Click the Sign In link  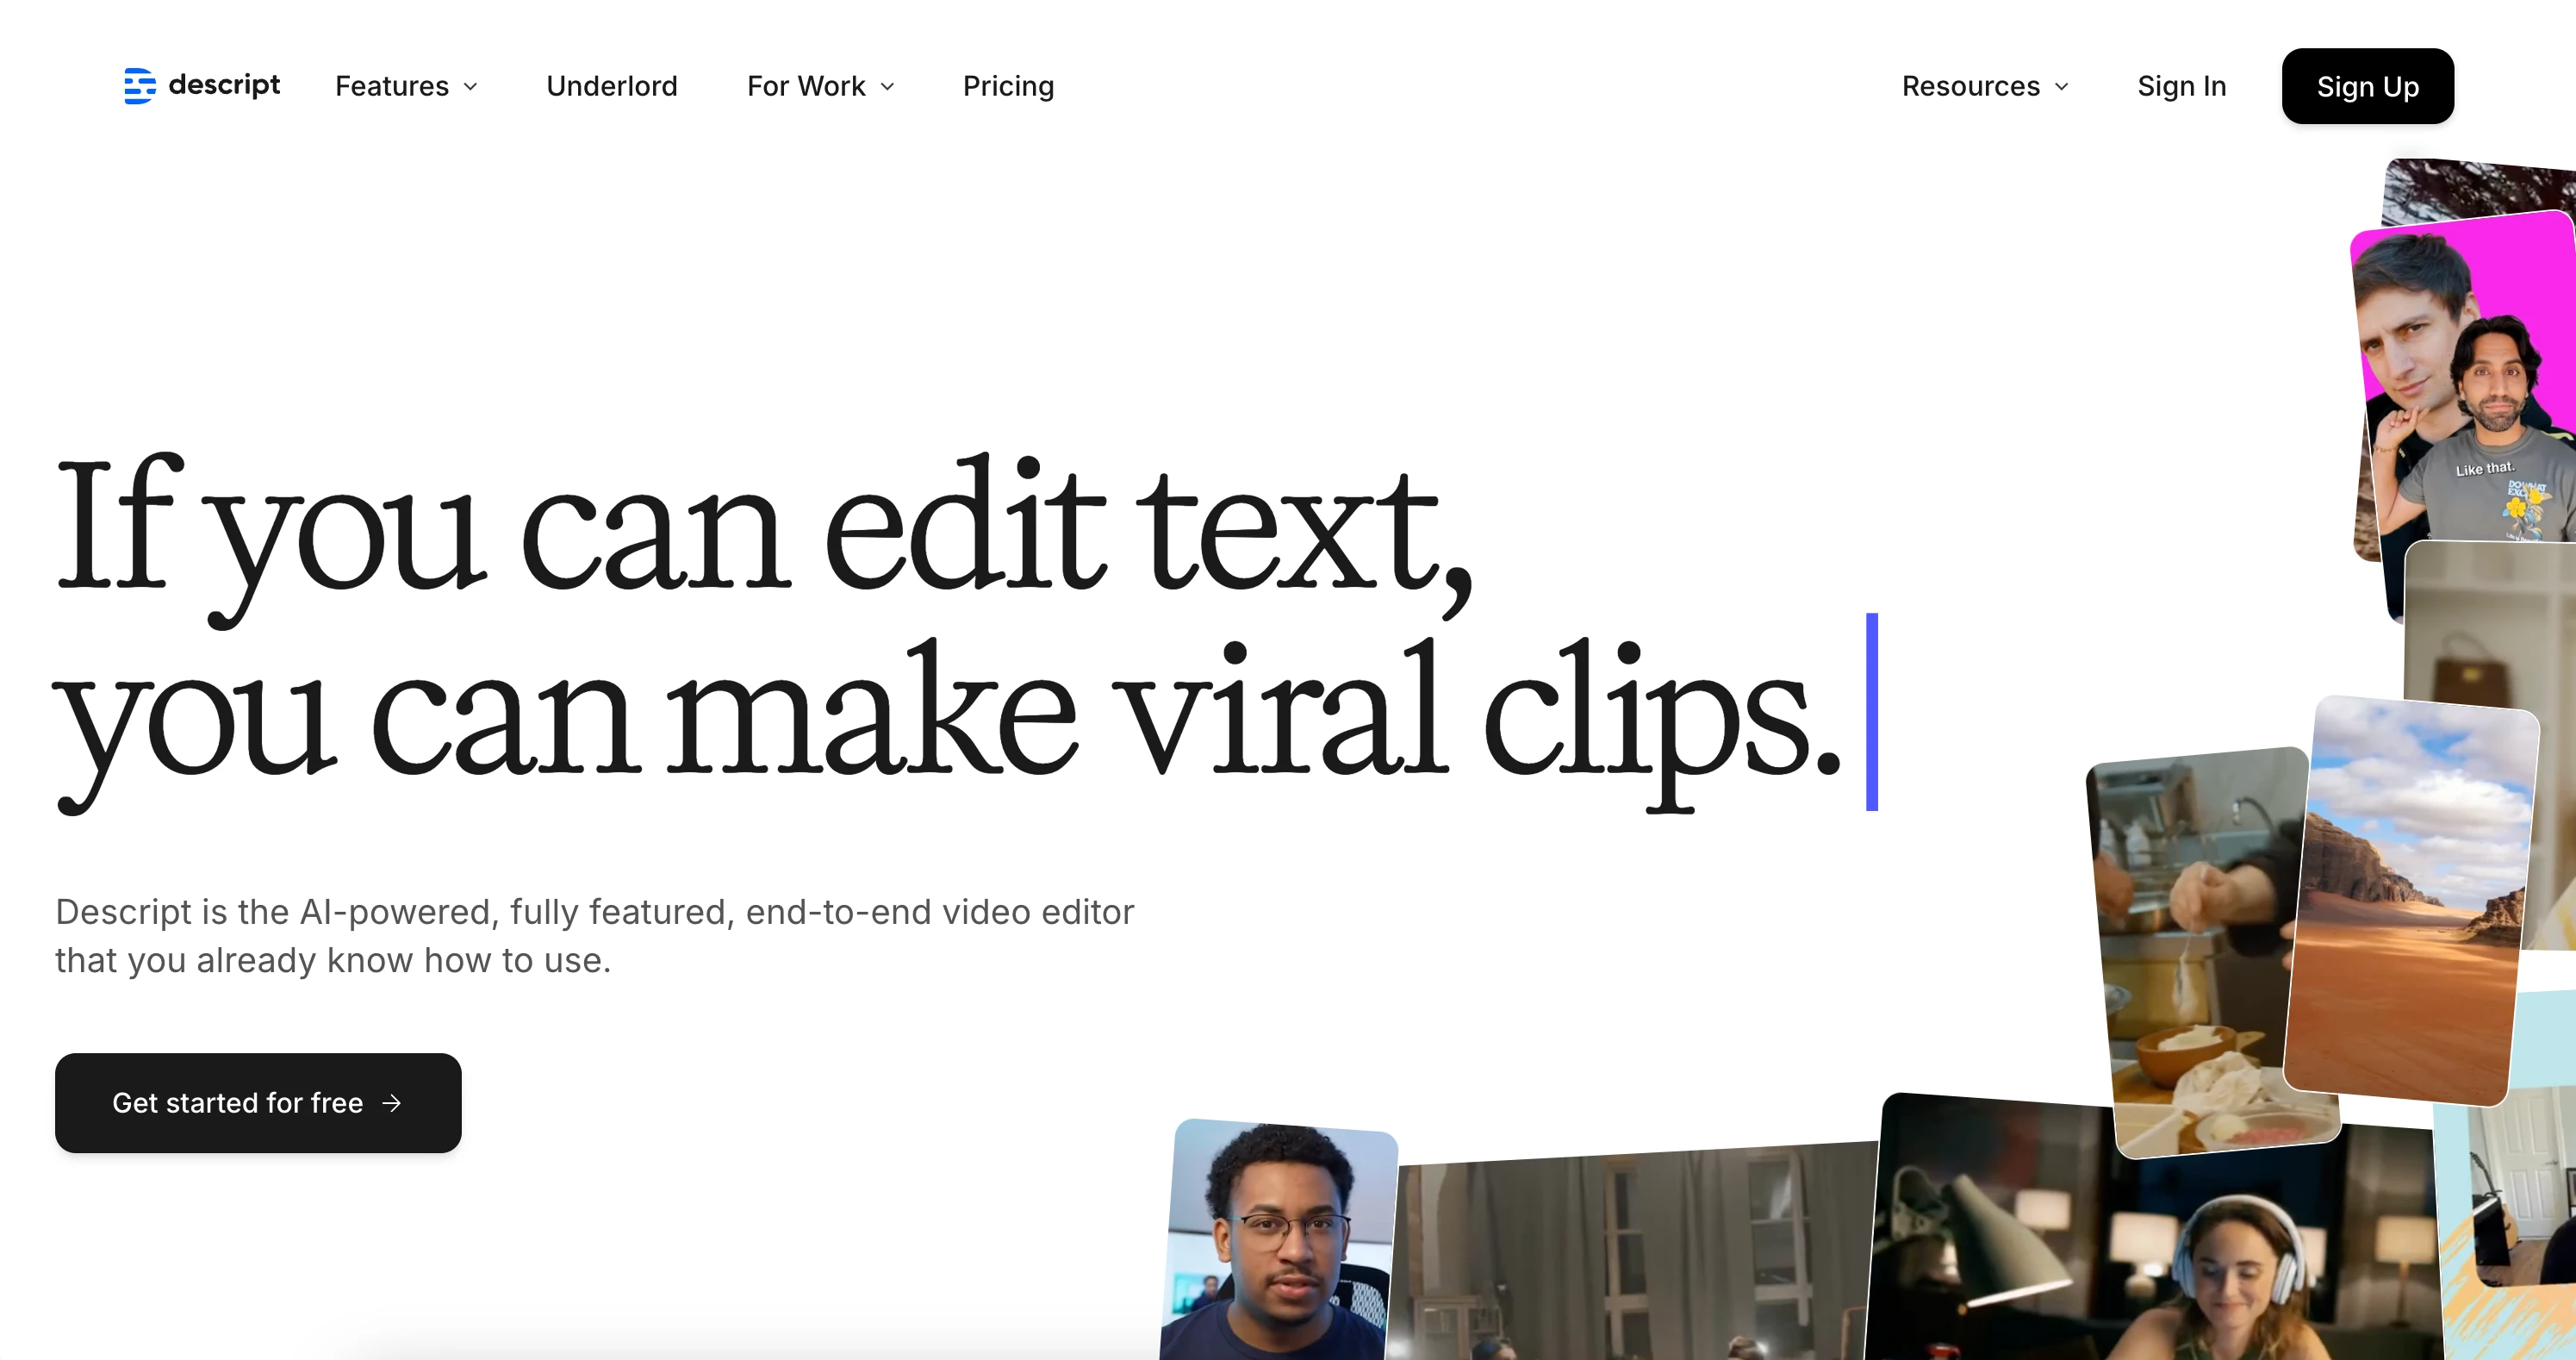[x=2181, y=87]
